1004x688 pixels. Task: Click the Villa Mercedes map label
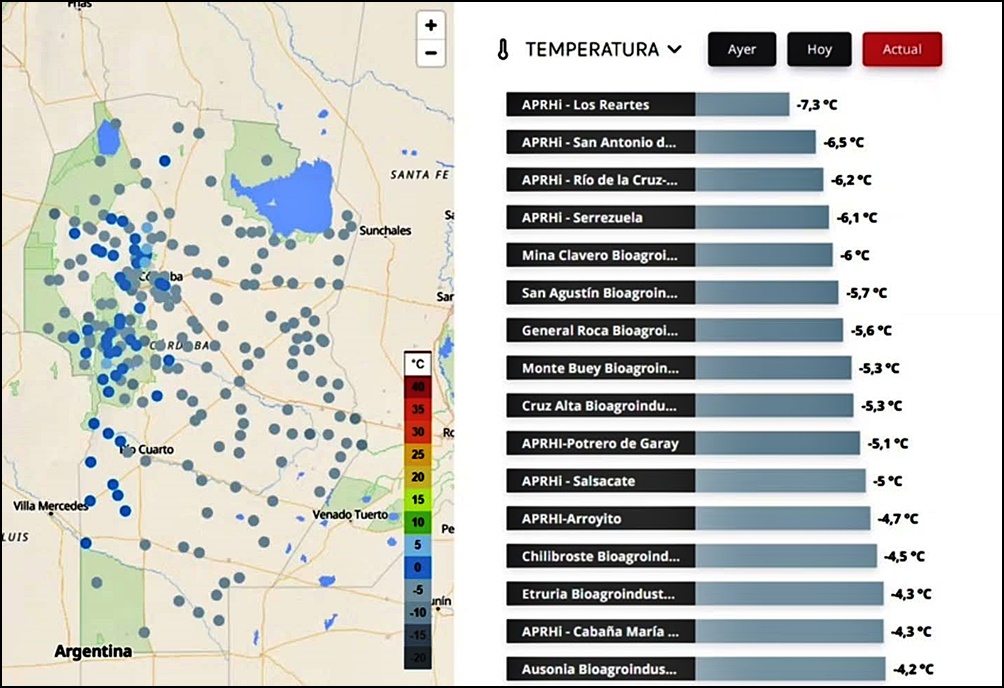(51, 506)
